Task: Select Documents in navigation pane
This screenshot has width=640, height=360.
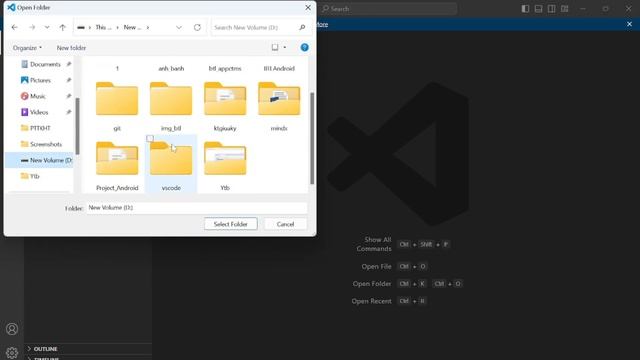Action: [x=45, y=64]
